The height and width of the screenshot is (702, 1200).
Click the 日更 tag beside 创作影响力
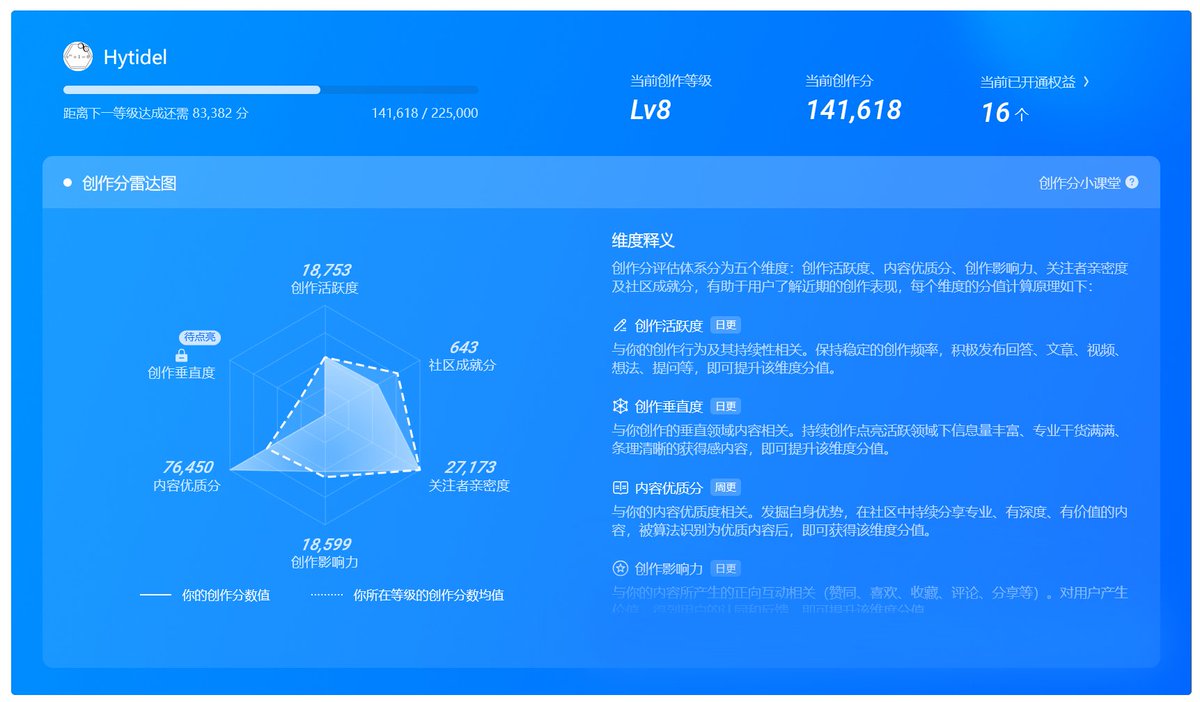pyautogui.click(x=726, y=568)
